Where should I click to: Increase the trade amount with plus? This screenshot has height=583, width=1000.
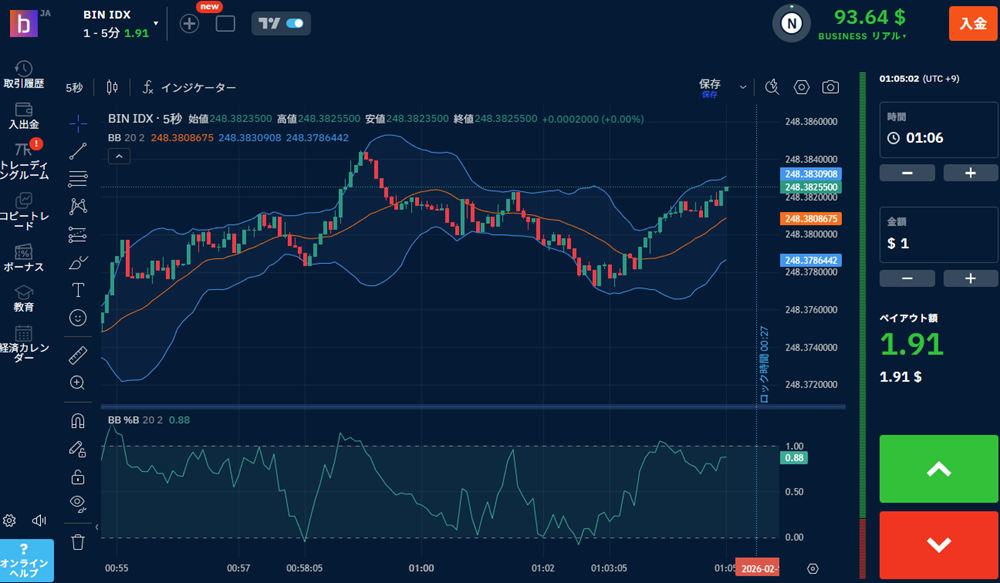point(969,278)
